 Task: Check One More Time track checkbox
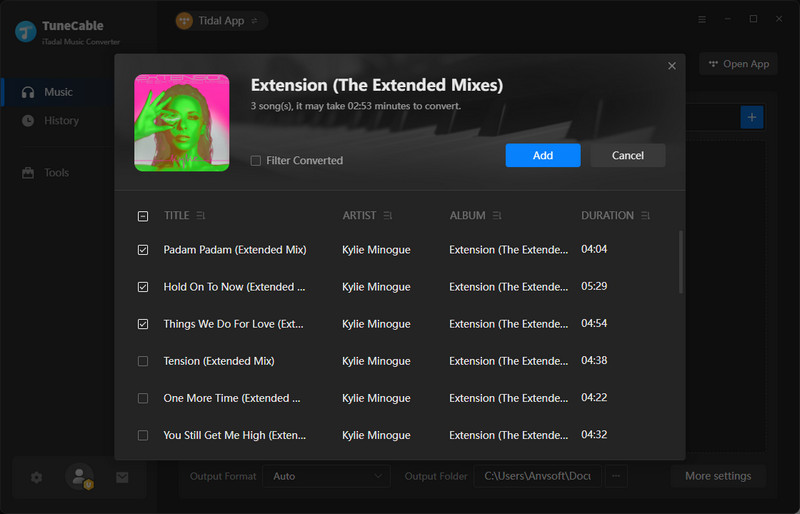[x=143, y=398]
